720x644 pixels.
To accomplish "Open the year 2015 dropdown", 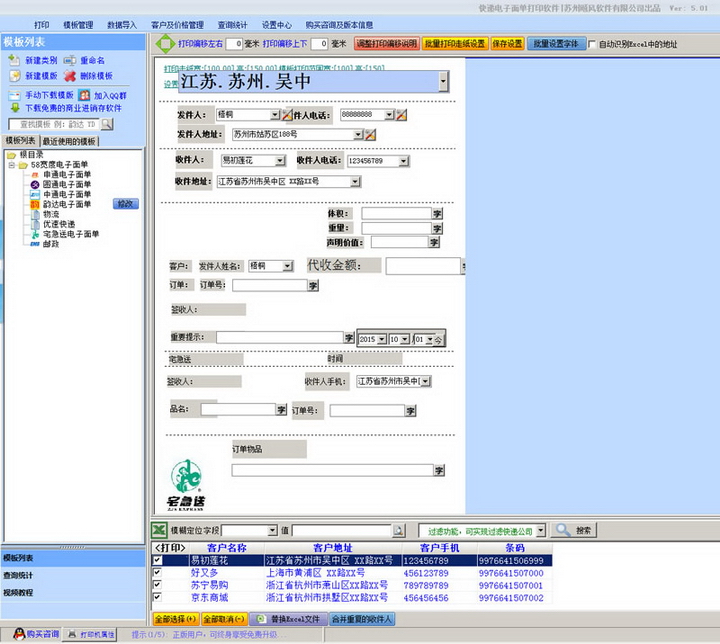I will click(382, 339).
